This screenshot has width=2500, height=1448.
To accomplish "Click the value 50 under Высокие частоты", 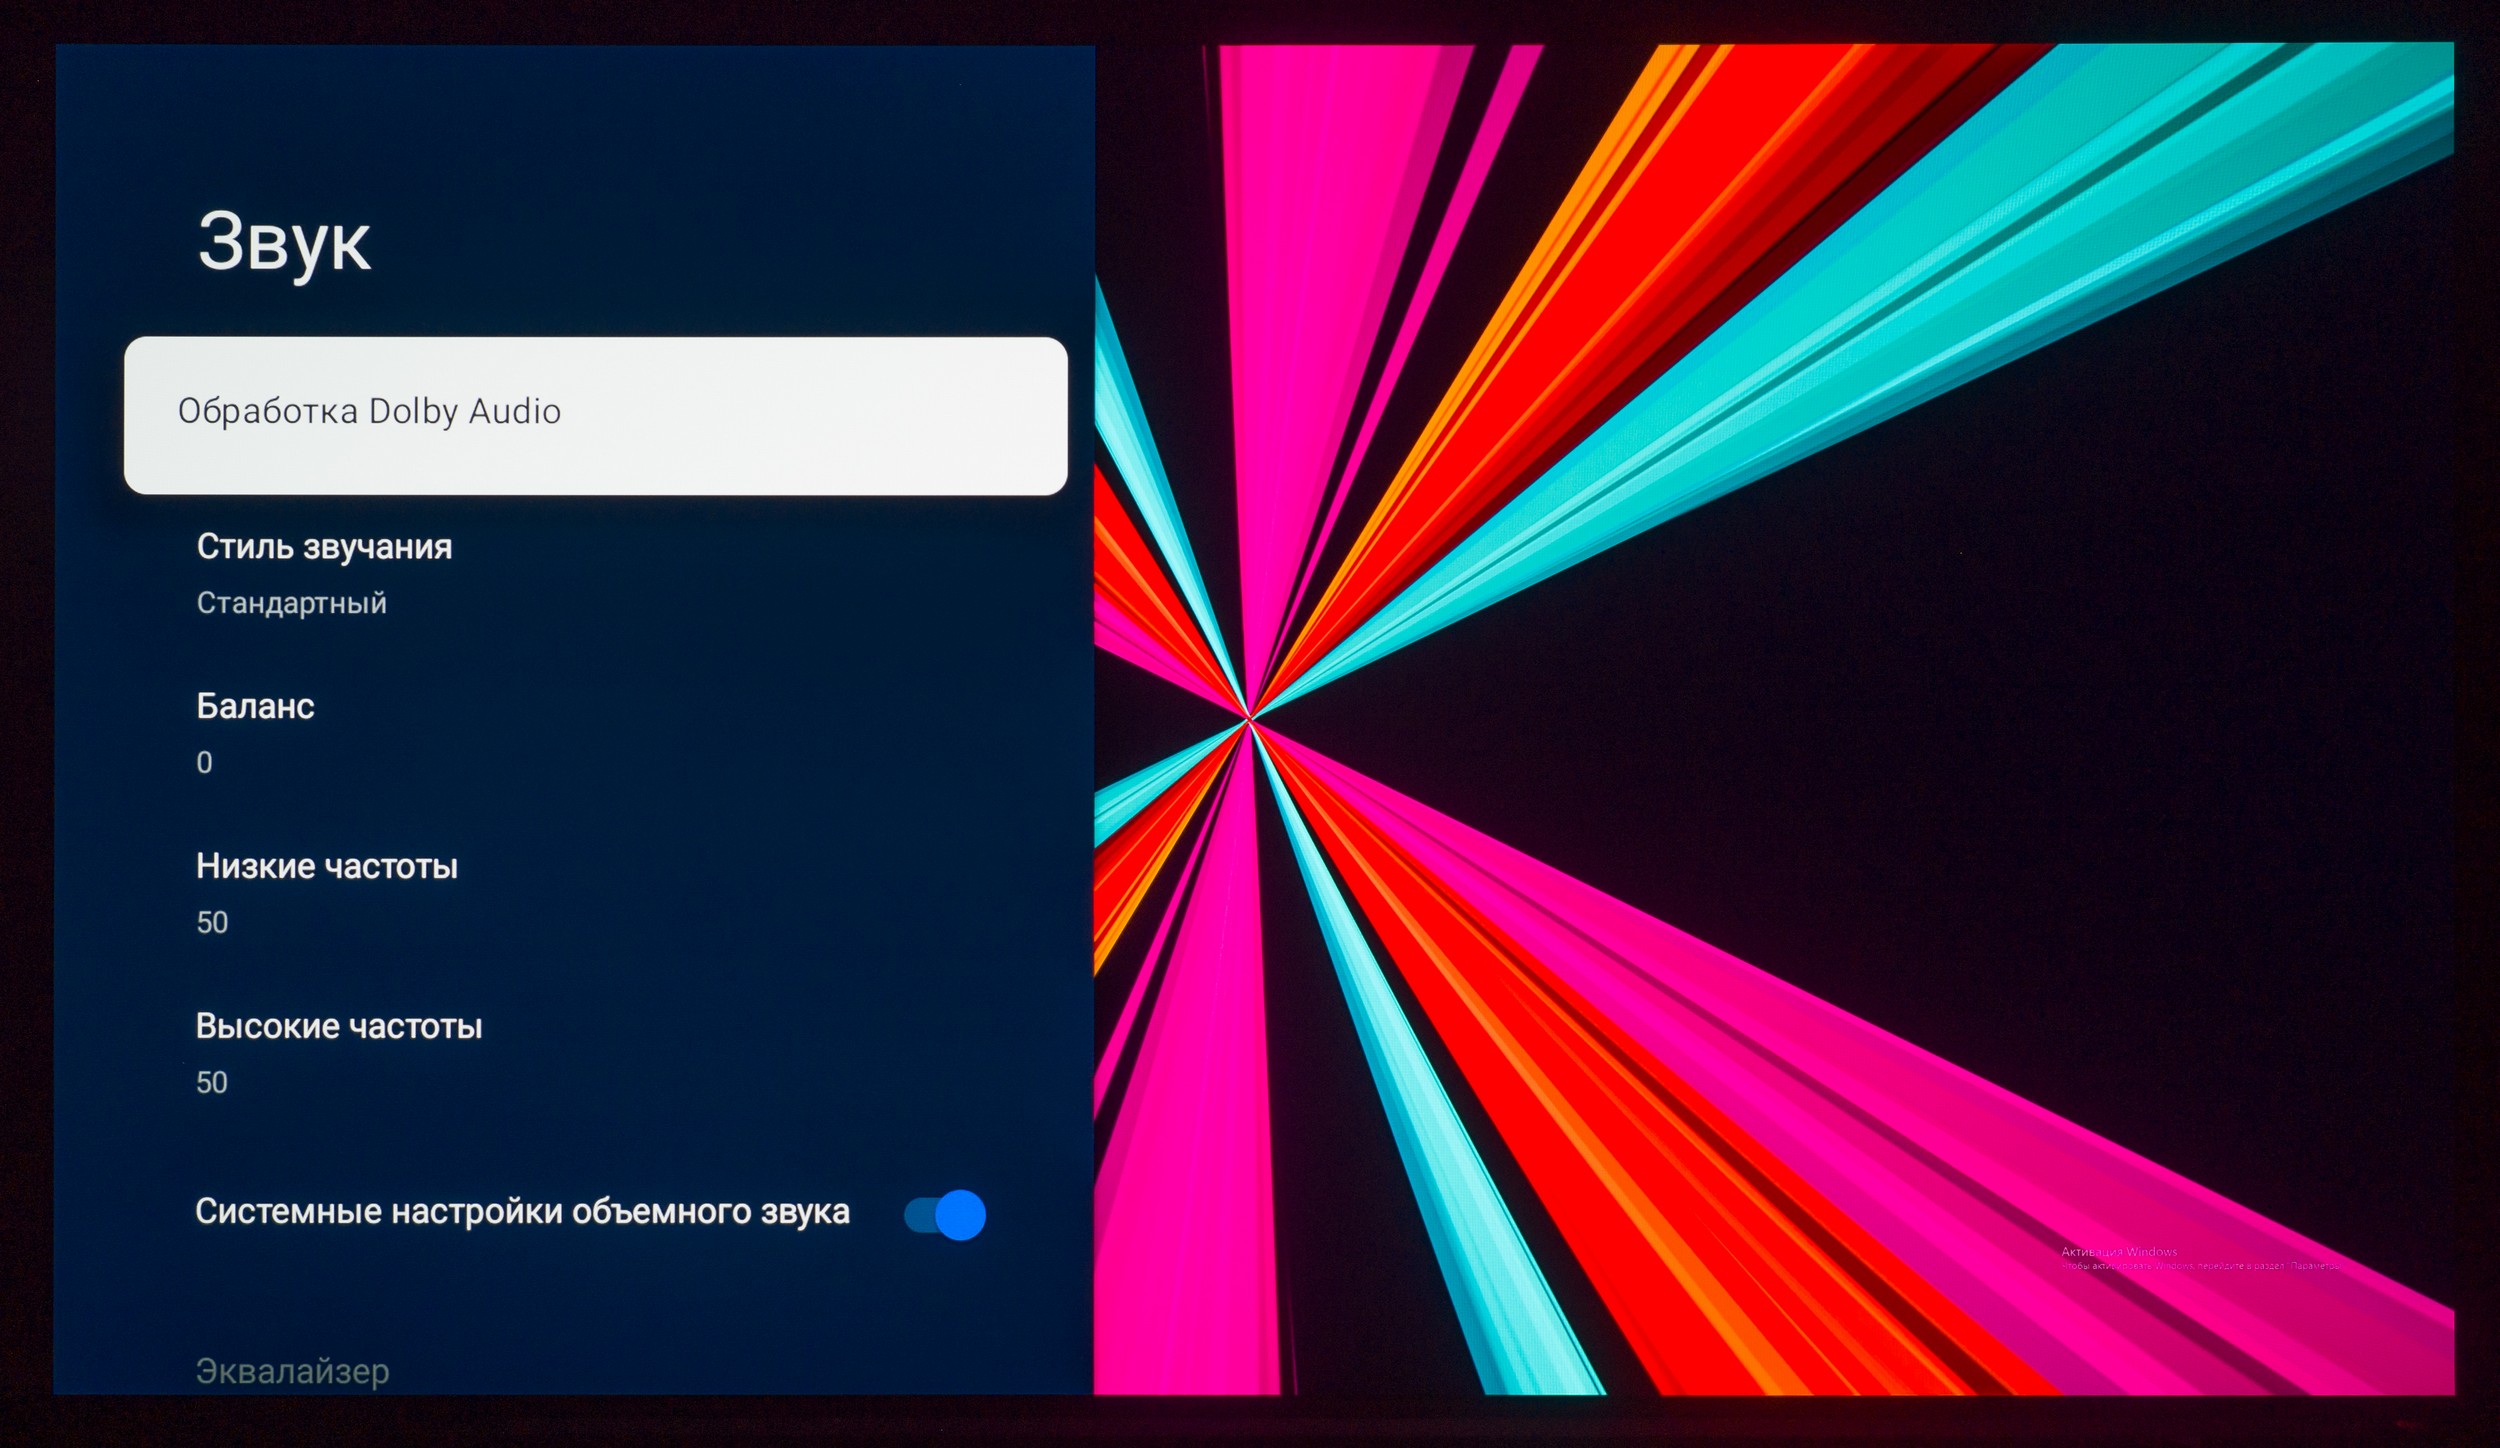I will (212, 1082).
